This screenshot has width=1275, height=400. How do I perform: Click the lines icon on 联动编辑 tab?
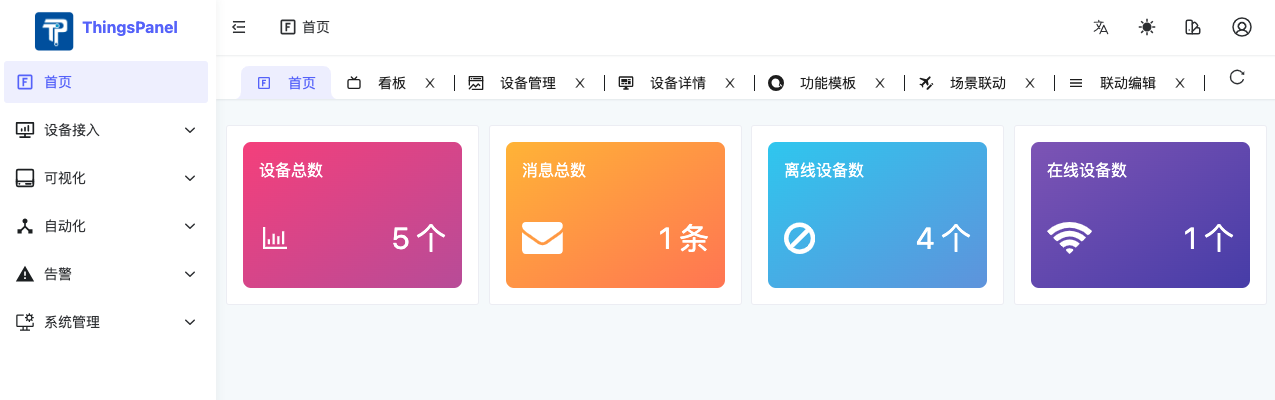pos(1076,83)
